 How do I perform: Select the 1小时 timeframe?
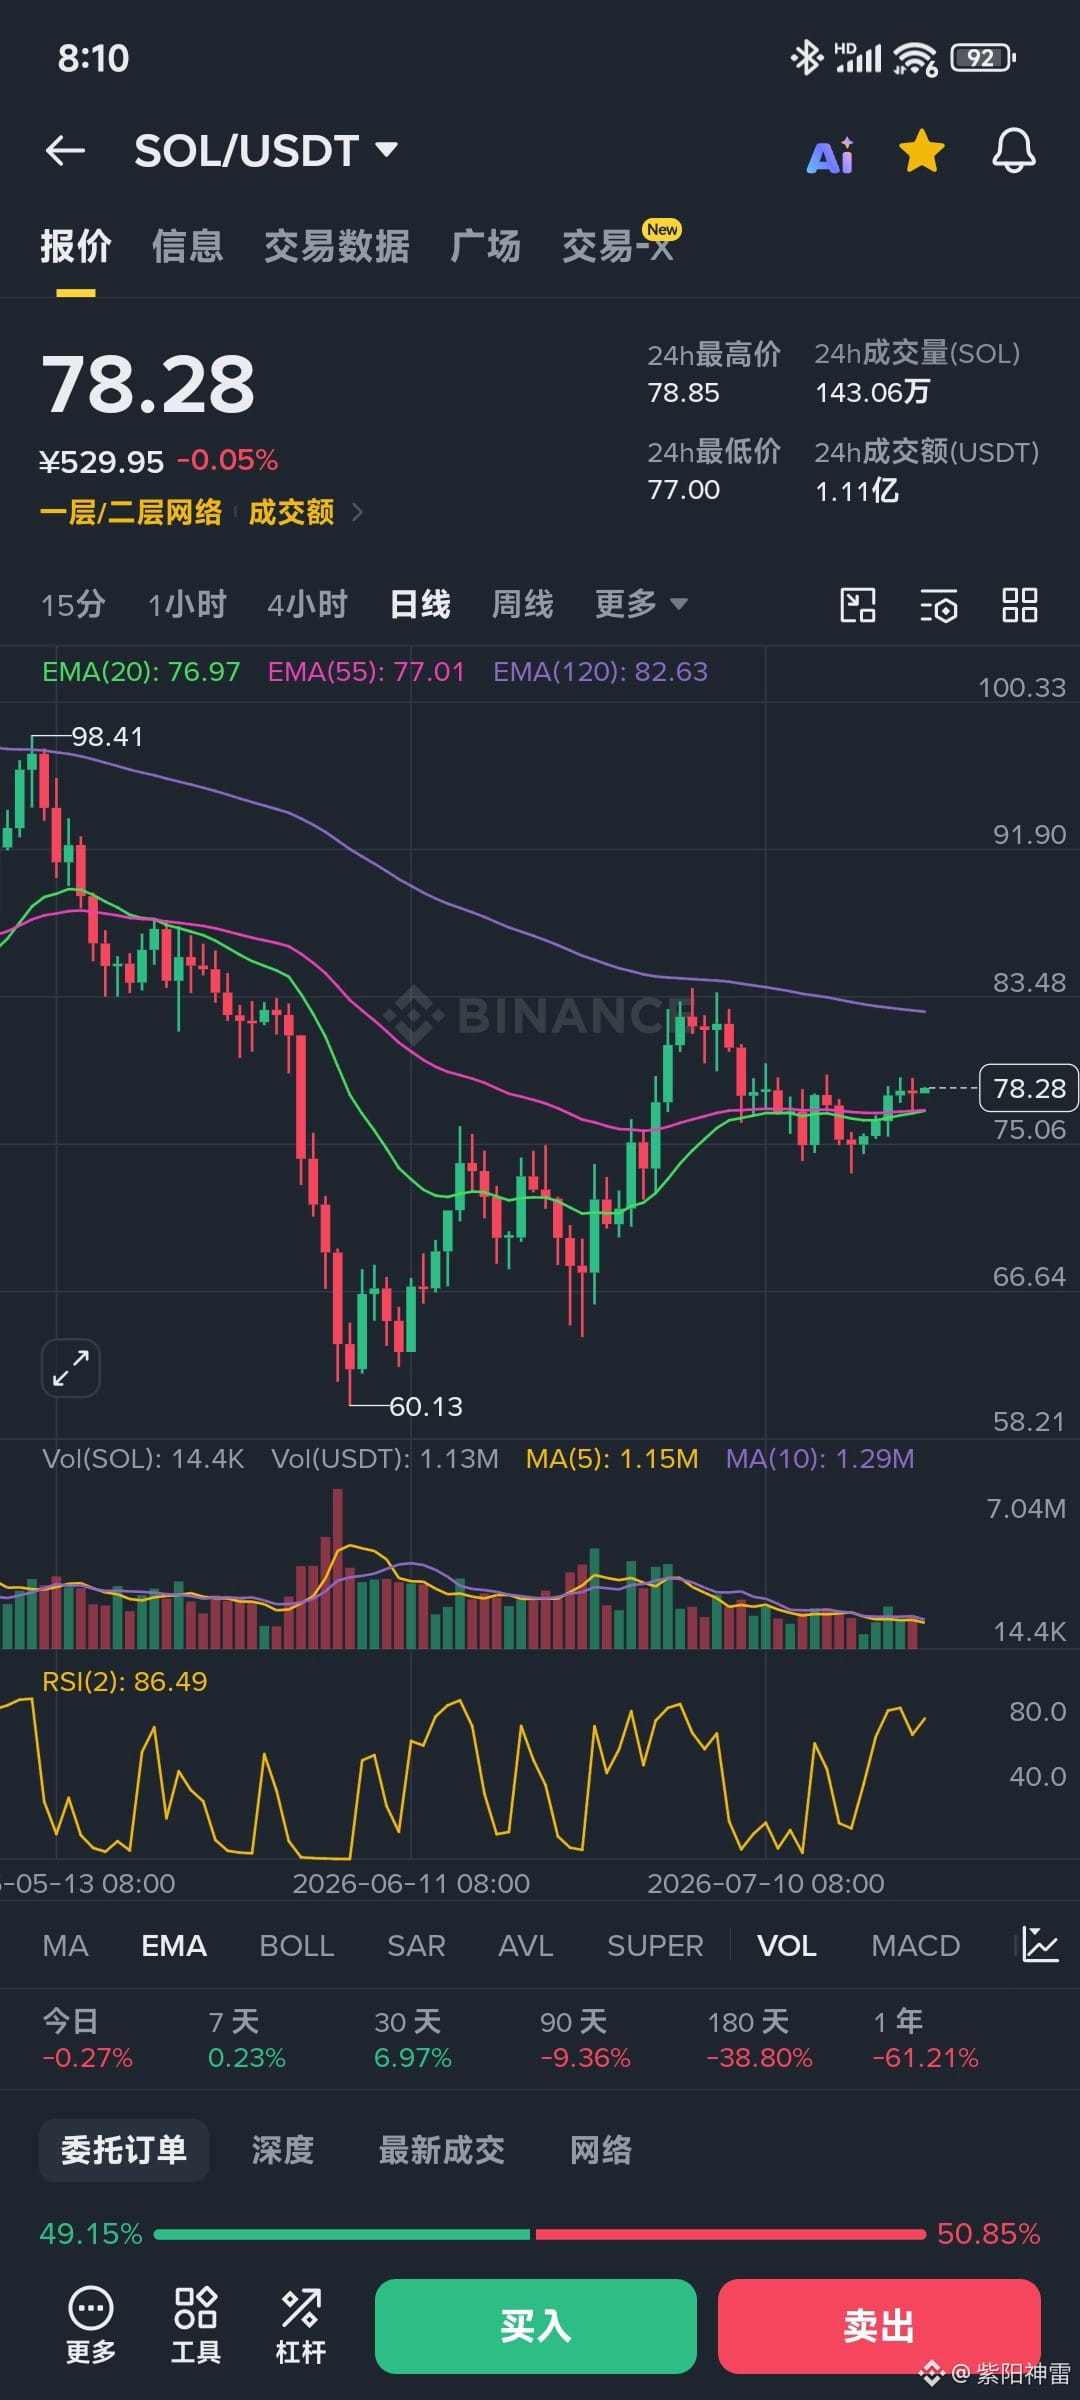pos(187,604)
